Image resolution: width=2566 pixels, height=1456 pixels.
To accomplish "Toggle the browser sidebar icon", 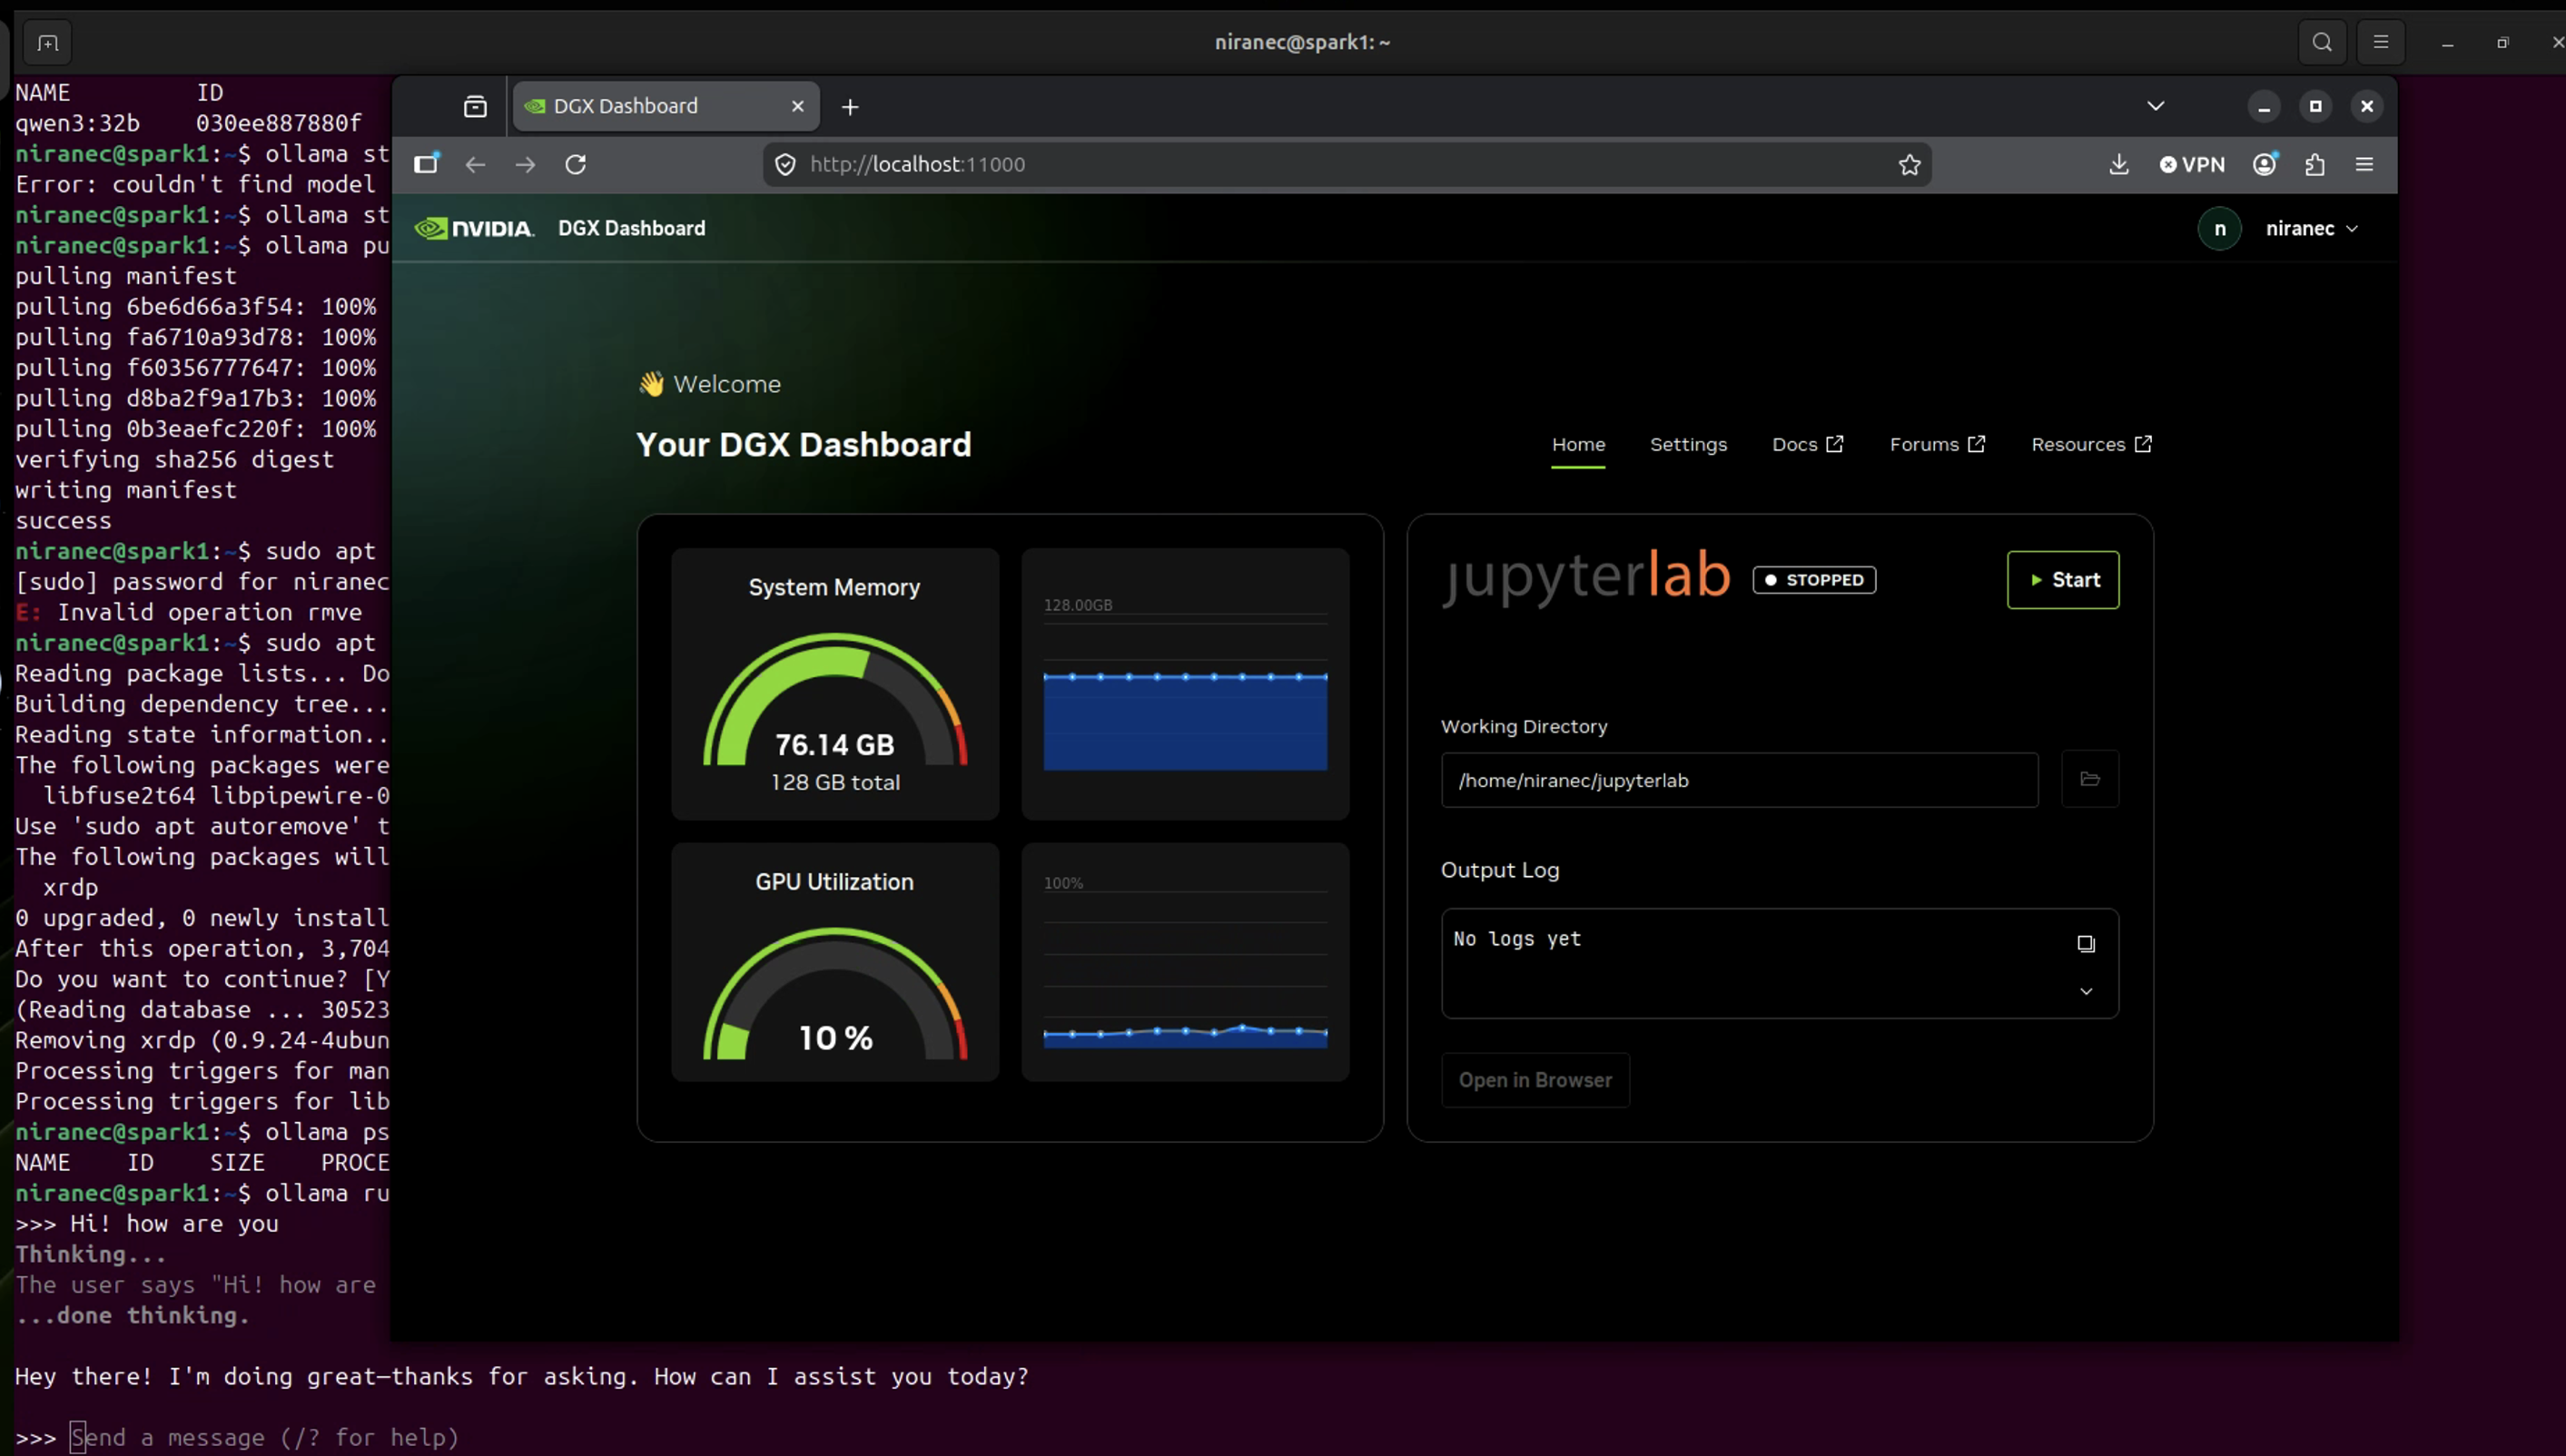I will coord(427,164).
